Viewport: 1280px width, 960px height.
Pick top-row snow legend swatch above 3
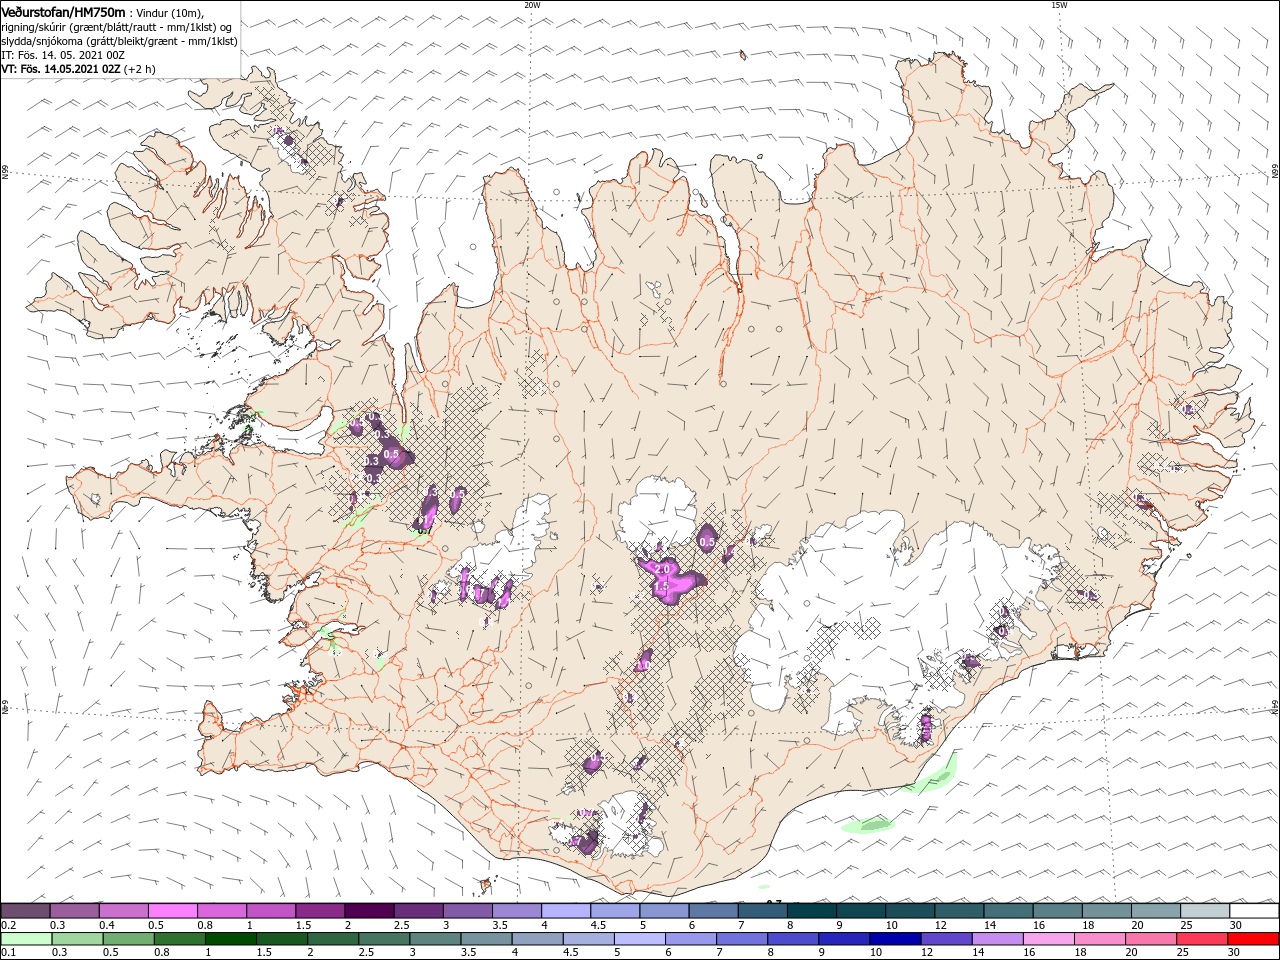point(467,911)
